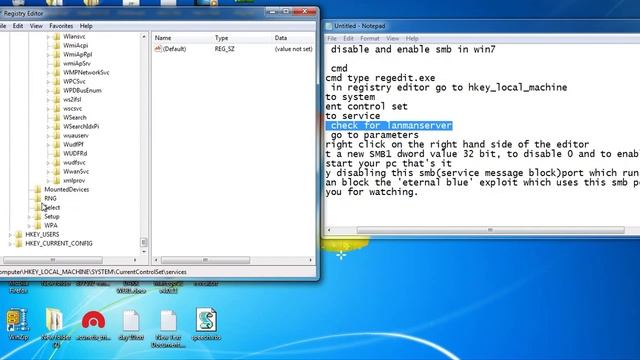The width and height of the screenshot is (640, 360).
Task: Click the values pane horizontal scrollbar thumb
Action: tap(205, 260)
